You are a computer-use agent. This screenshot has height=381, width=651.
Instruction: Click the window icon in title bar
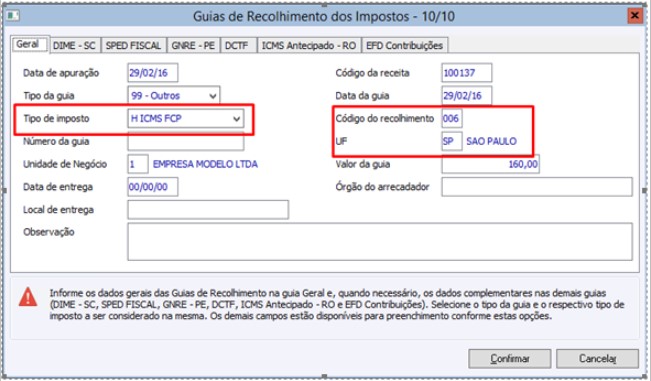point(12,16)
